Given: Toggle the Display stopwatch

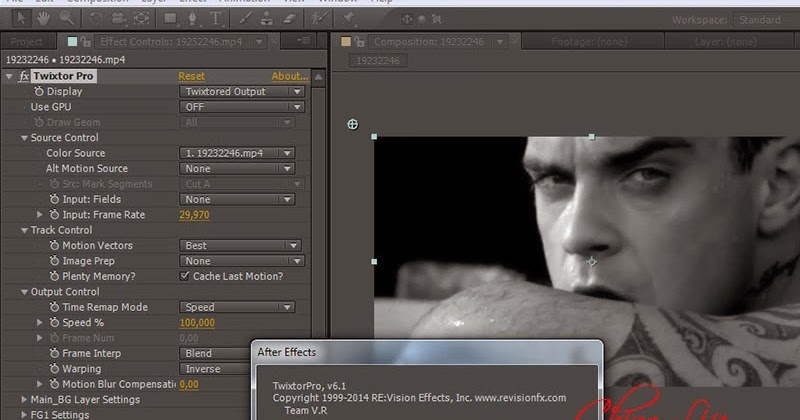Looking at the screenshot, I should (39, 91).
